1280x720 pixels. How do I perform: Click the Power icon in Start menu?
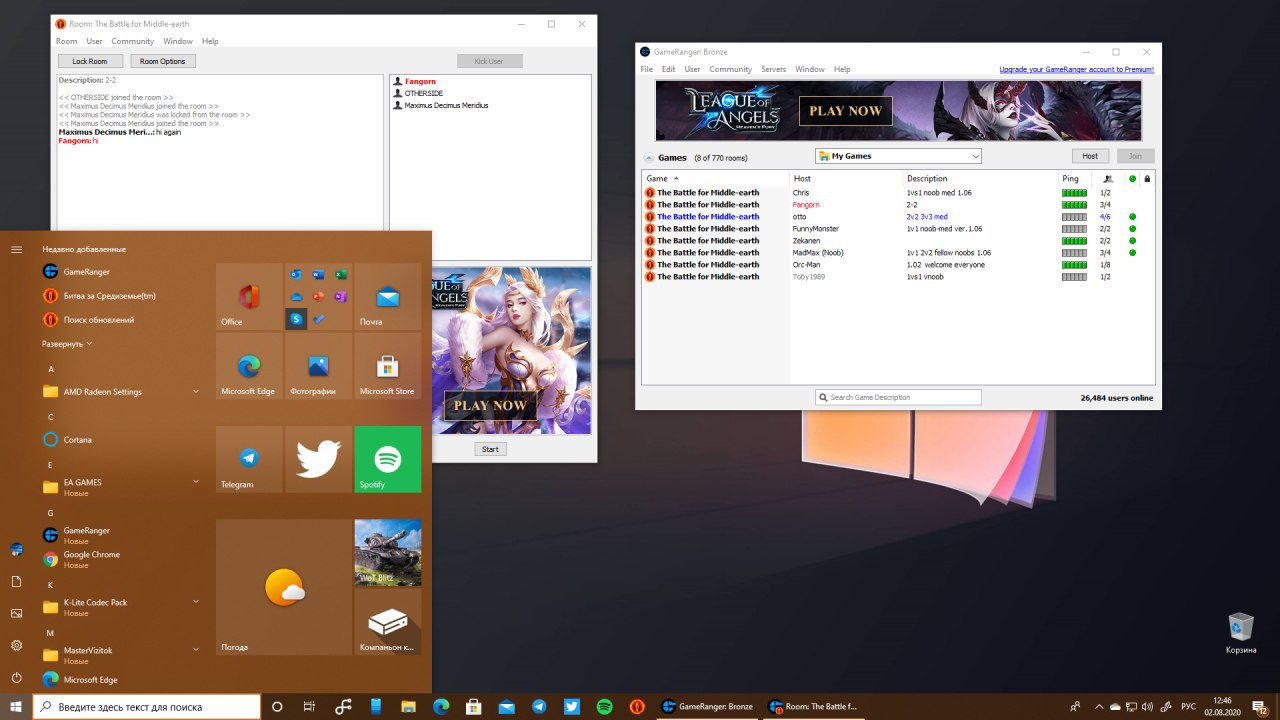pyautogui.click(x=16, y=677)
